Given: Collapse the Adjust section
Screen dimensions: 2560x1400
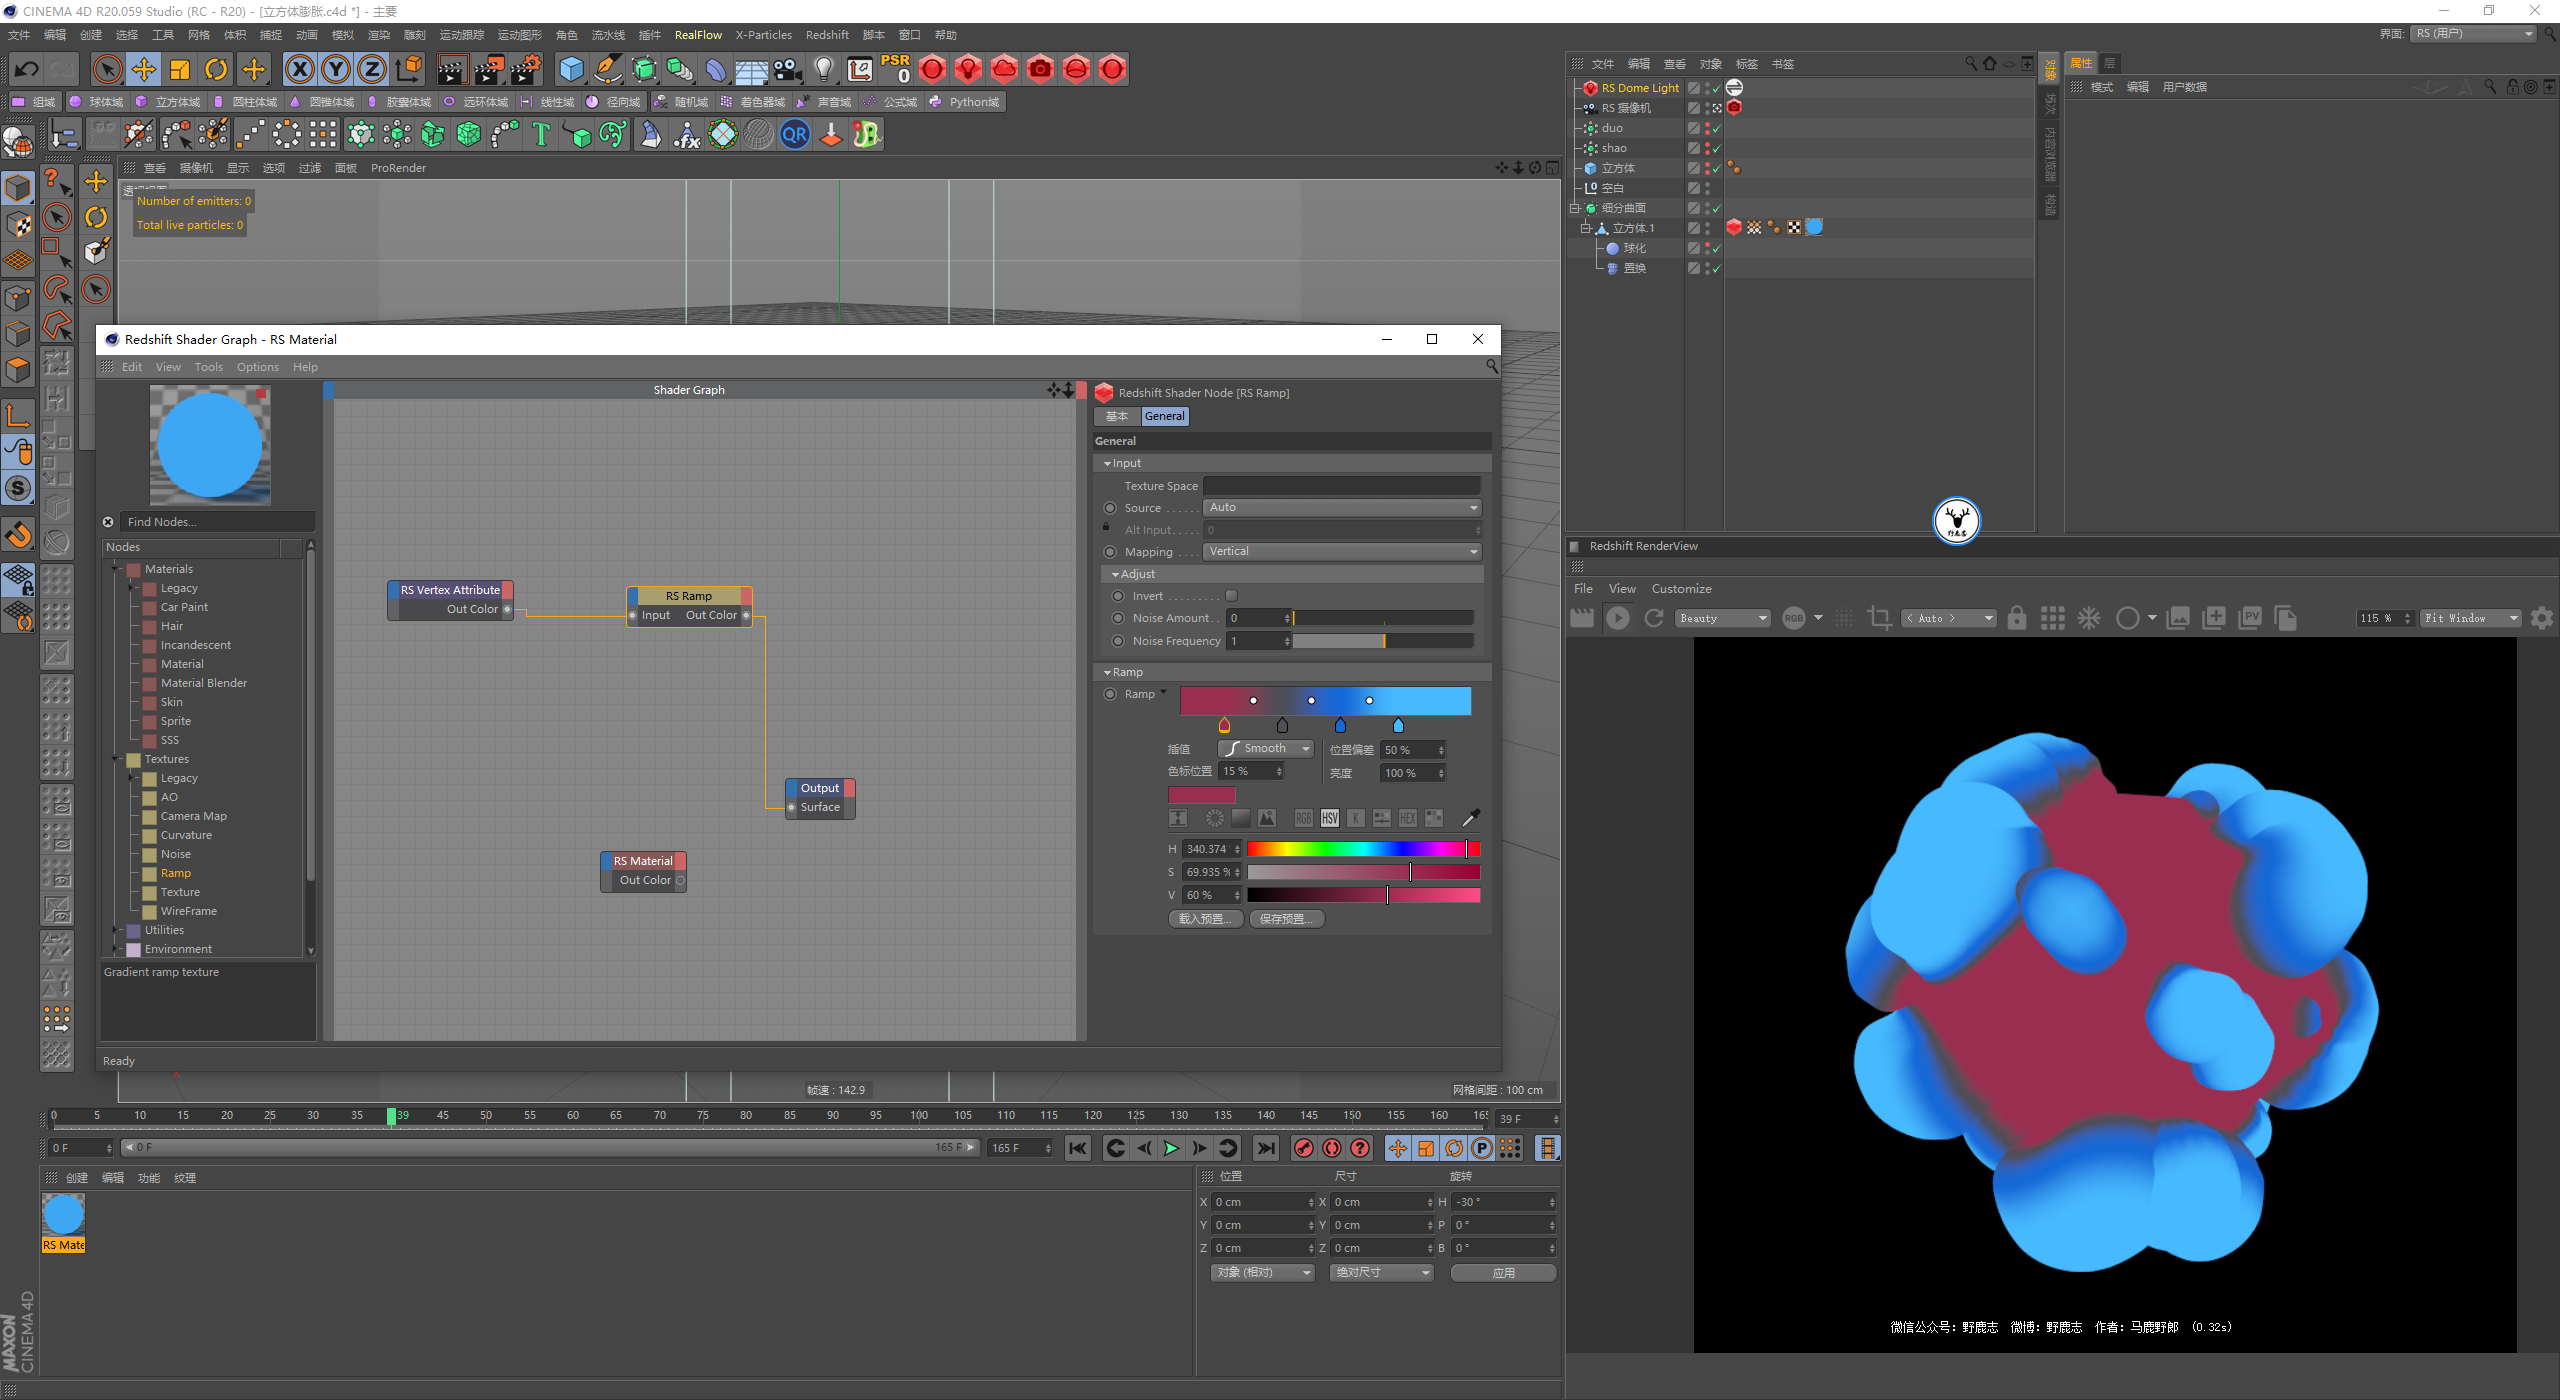Looking at the screenshot, I should click(x=1116, y=575).
